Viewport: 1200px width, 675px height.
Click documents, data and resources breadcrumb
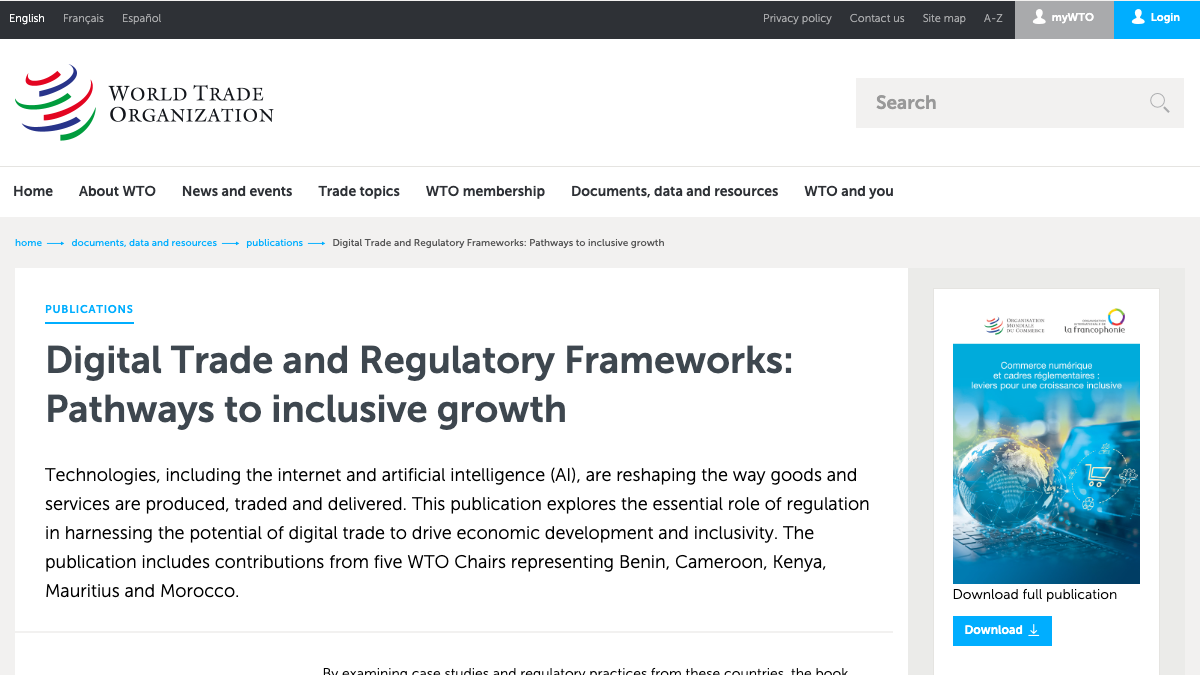[144, 243]
